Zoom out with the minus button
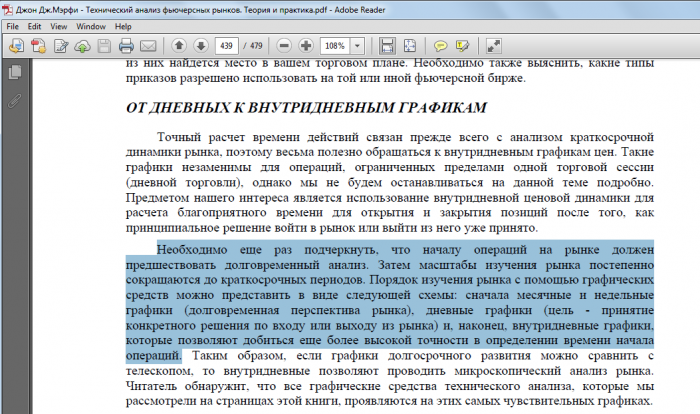 284,46
